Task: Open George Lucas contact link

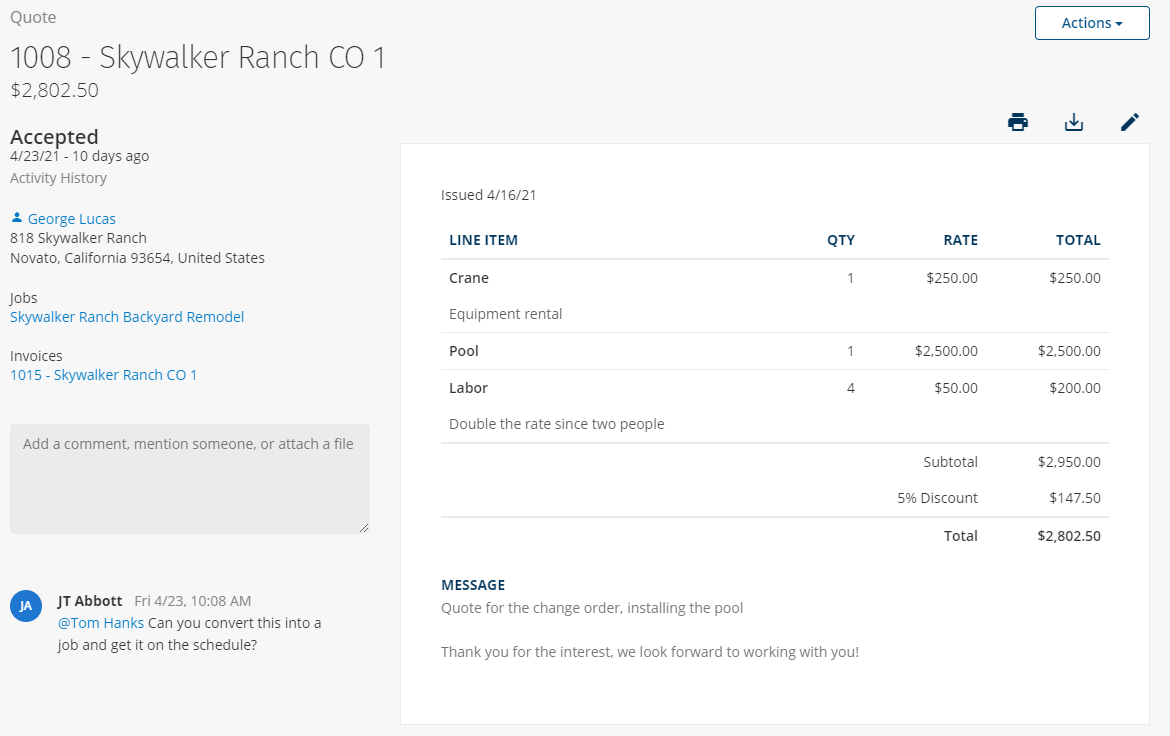Action: point(71,219)
